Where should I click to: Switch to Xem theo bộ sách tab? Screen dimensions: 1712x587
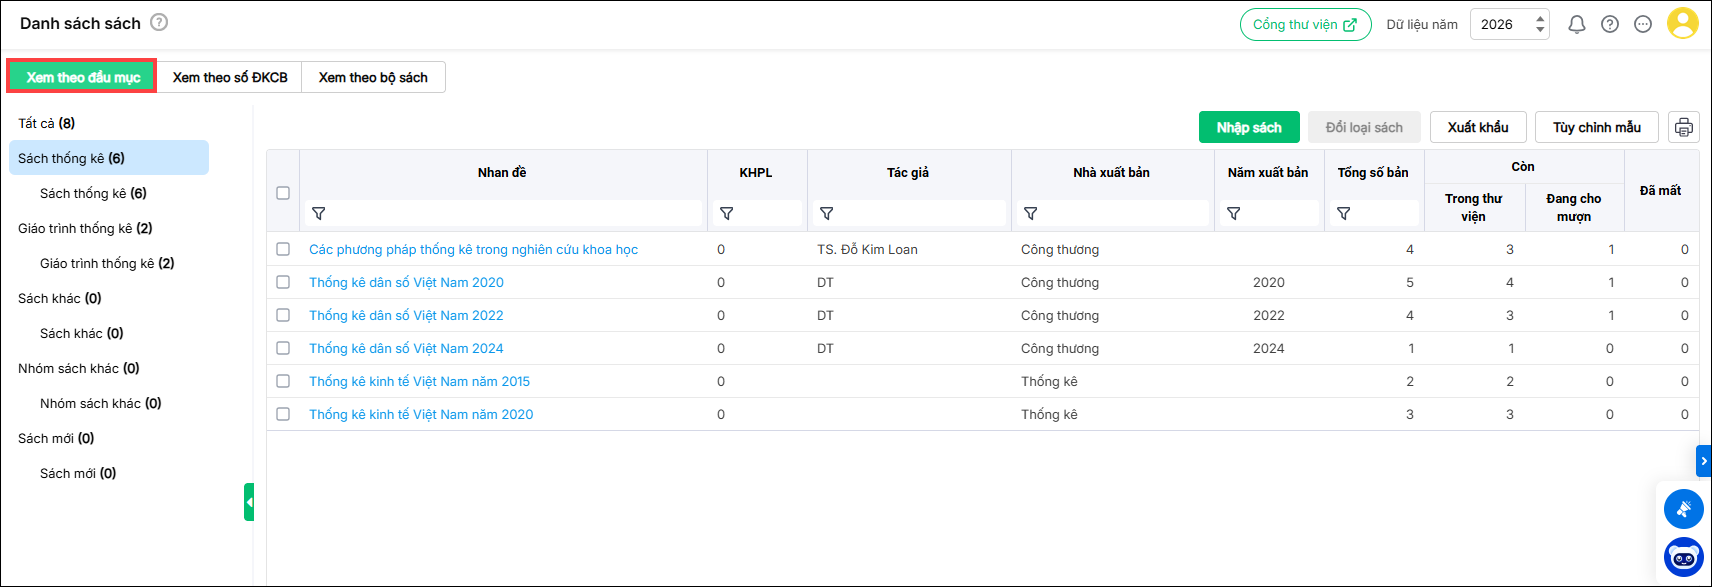pos(373,78)
